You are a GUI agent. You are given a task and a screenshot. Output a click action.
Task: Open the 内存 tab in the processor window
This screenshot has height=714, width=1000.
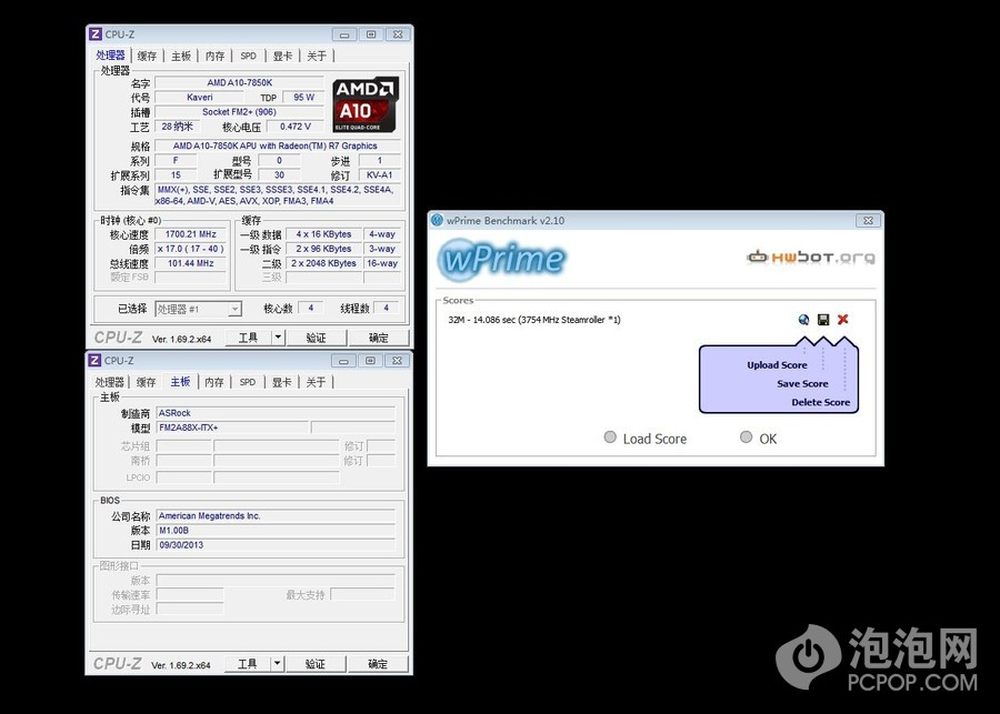tap(215, 56)
